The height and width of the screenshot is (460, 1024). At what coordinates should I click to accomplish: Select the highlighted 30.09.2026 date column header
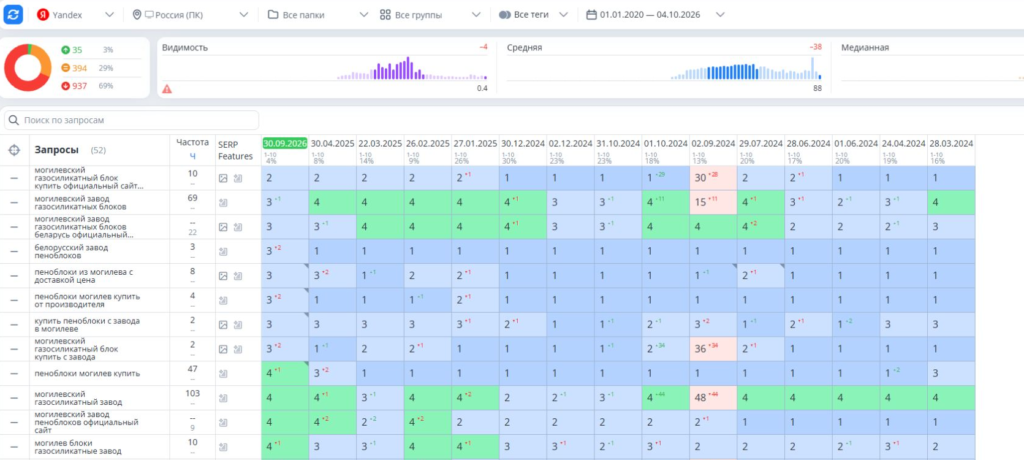pyautogui.click(x=285, y=143)
